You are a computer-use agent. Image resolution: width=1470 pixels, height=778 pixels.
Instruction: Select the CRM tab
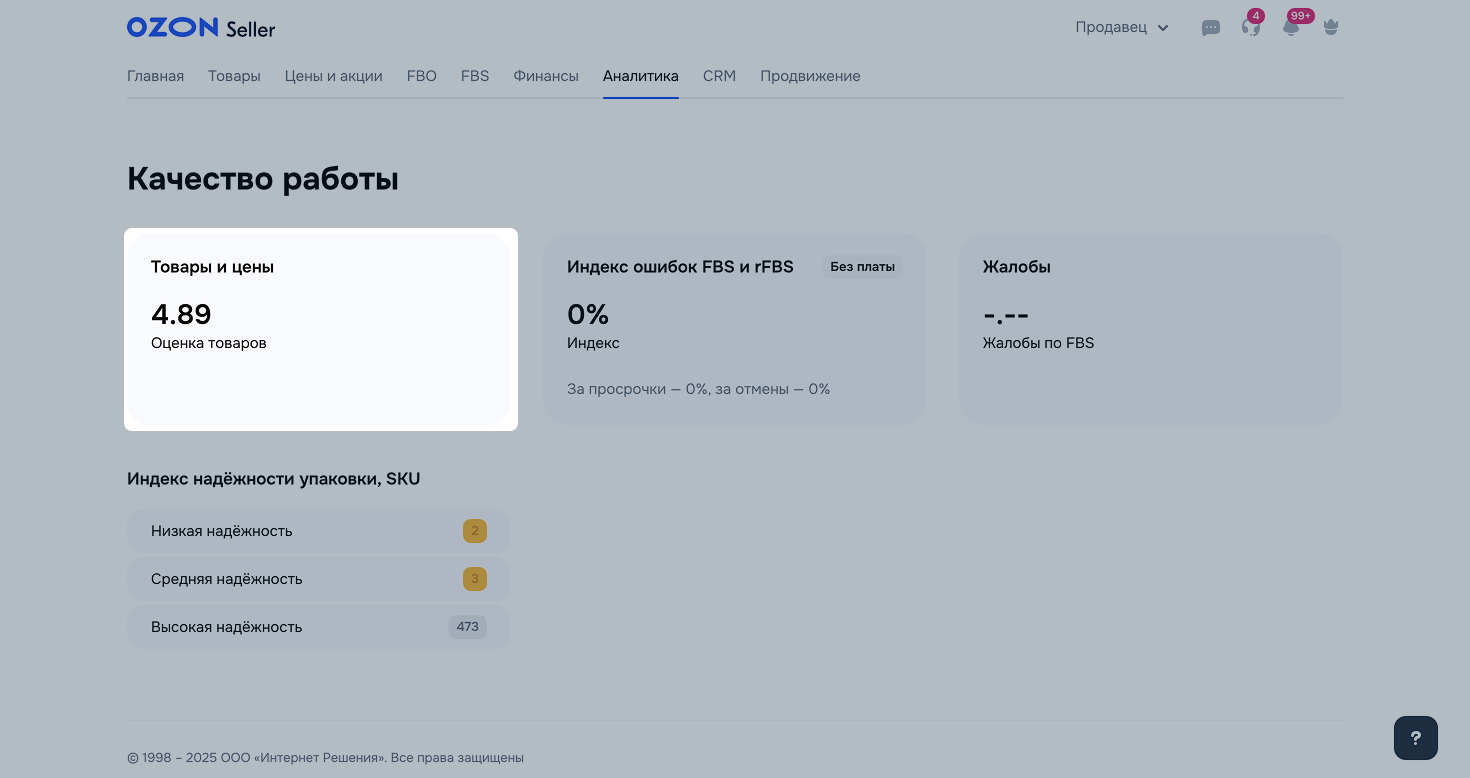point(719,76)
